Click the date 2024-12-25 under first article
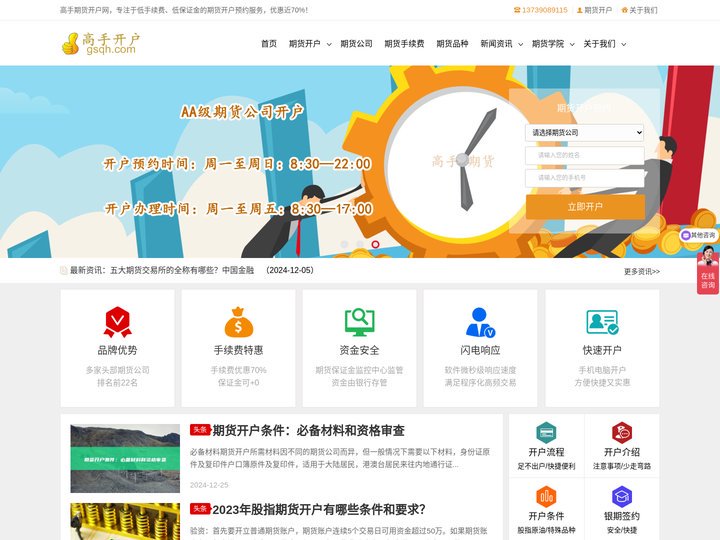This screenshot has height=540, width=720. (x=209, y=485)
